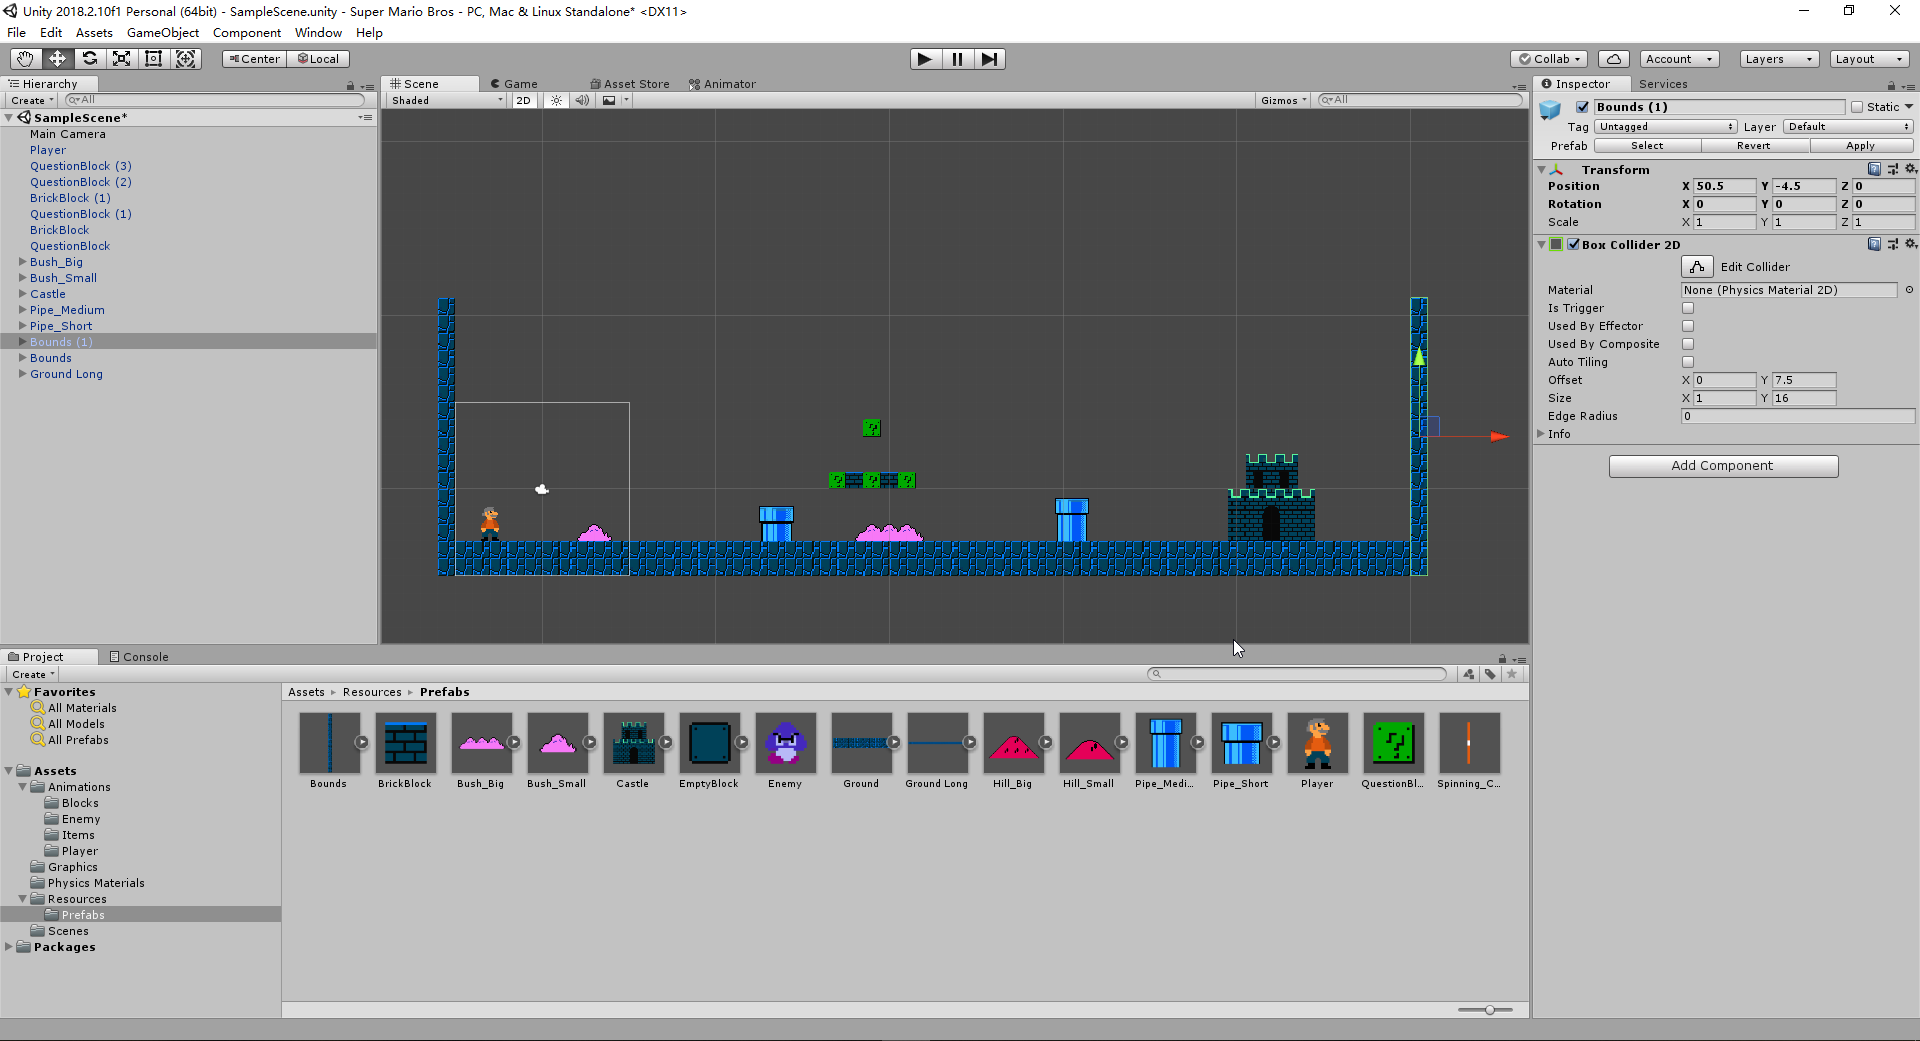1920x1041 pixels.
Task: Enable Used By Effector checkbox
Action: click(x=1688, y=326)
